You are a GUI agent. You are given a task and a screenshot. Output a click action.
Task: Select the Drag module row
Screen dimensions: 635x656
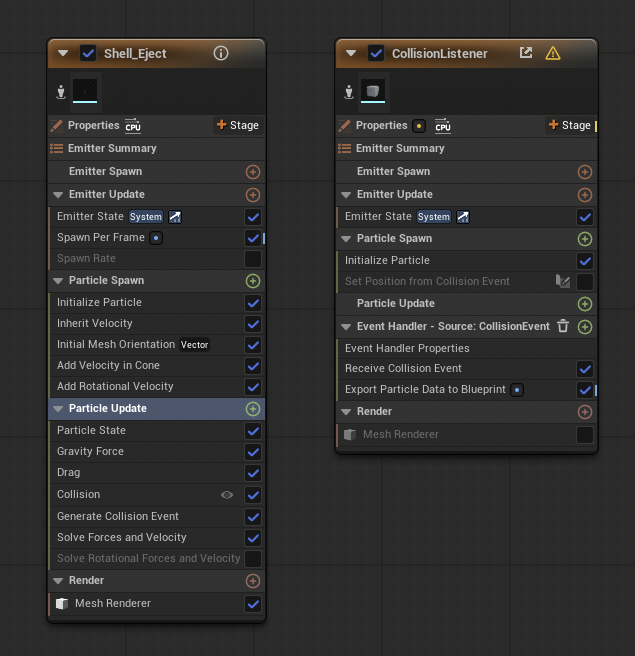157,473
